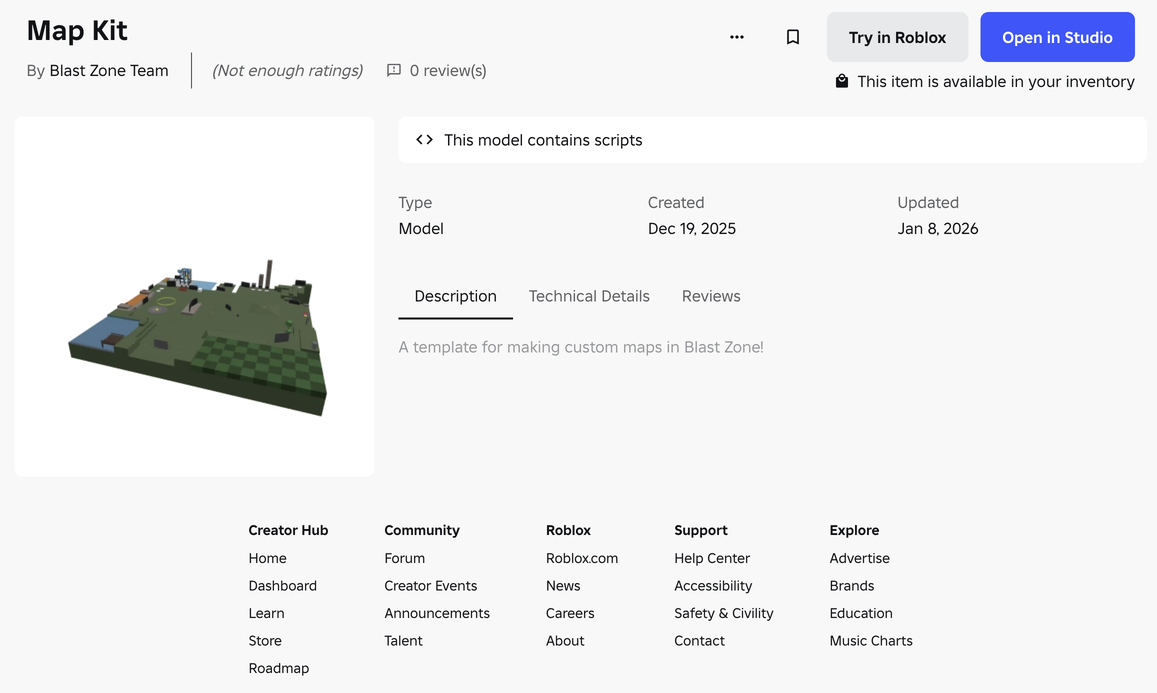Visit the Help Center support link
The width and height of the screenshot is (1157, 693).
(712, 558)
